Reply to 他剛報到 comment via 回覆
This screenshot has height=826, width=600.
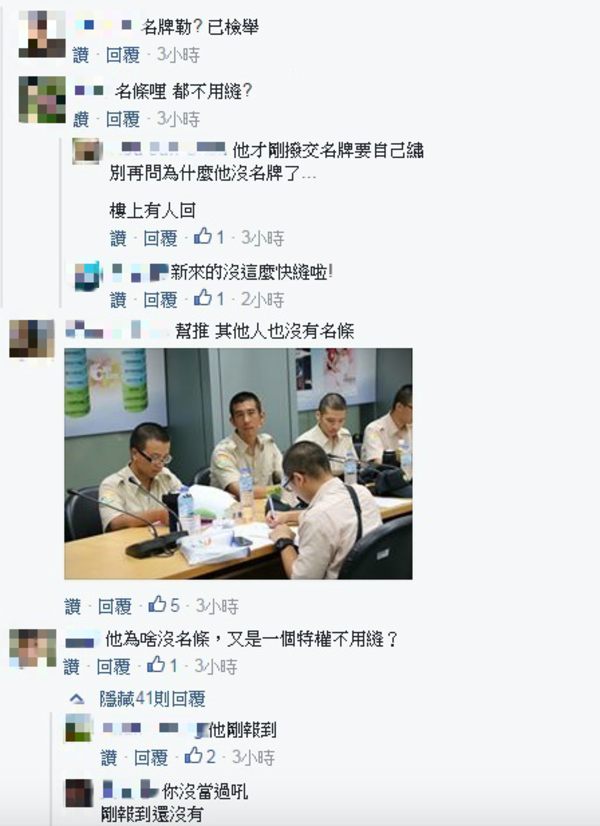151,758
